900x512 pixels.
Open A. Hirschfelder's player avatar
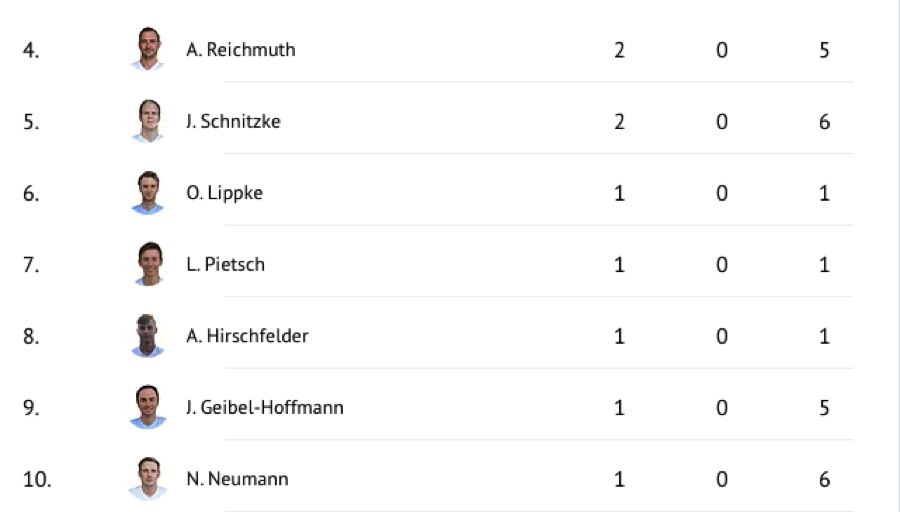coord(147,336)
